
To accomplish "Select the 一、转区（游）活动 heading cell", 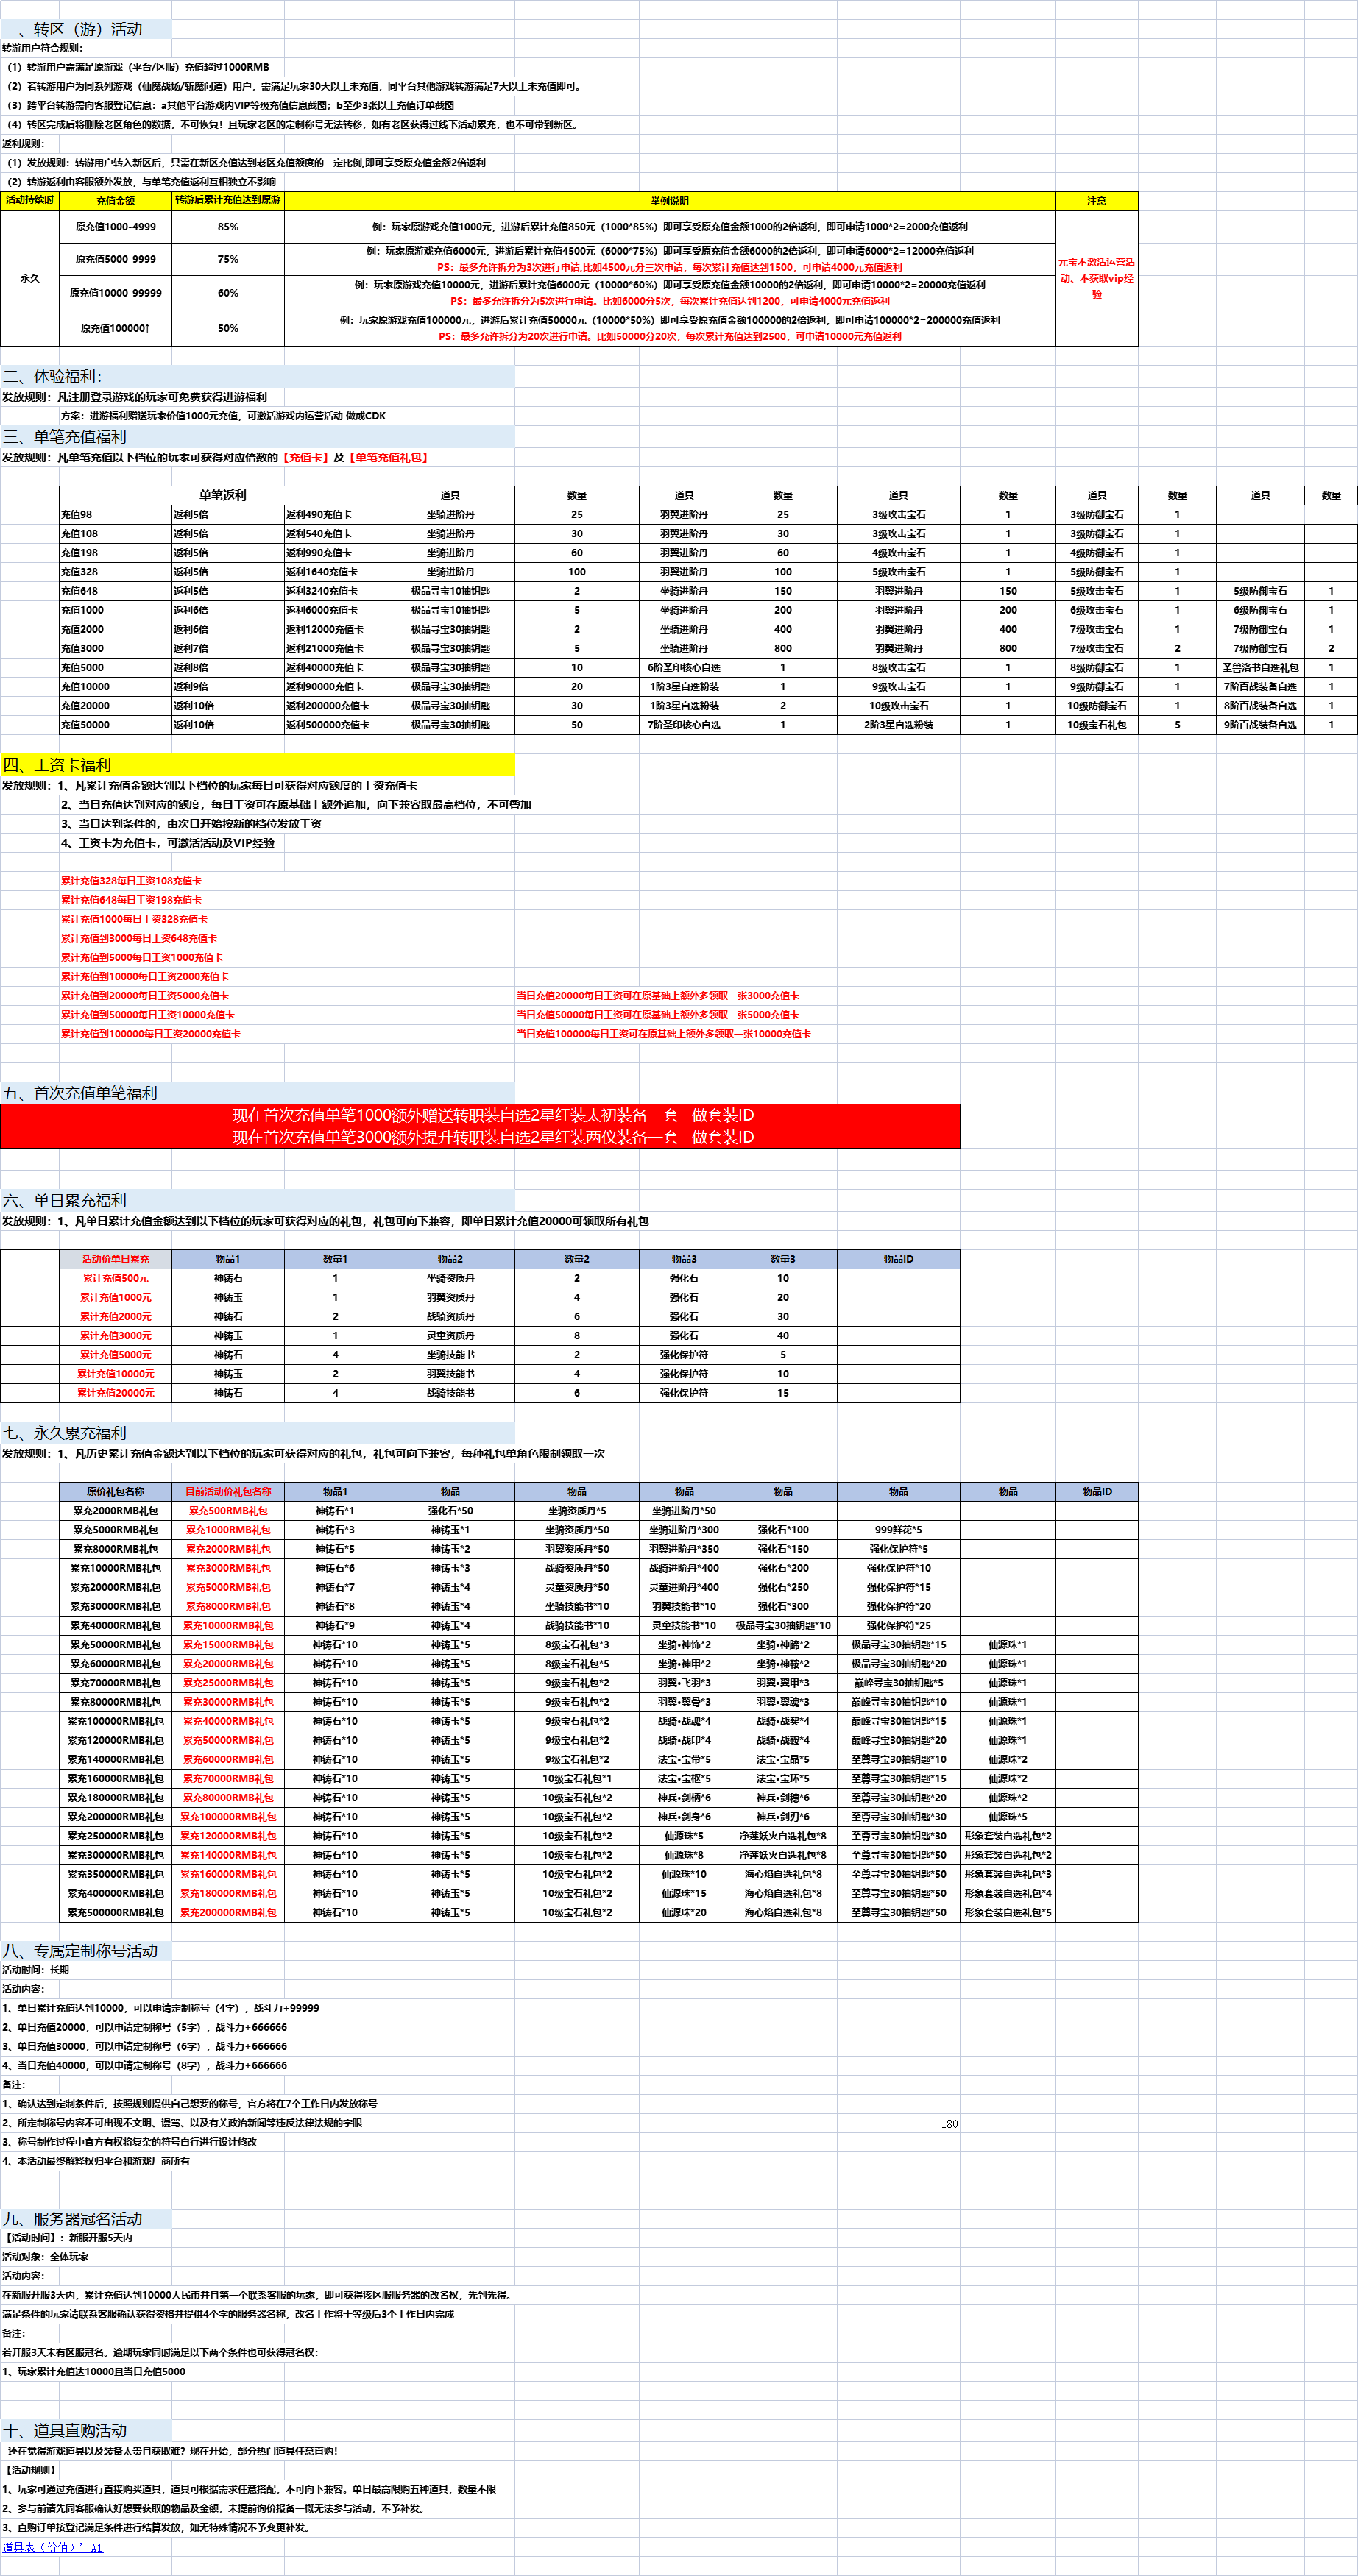I will [x=73, y=29].
